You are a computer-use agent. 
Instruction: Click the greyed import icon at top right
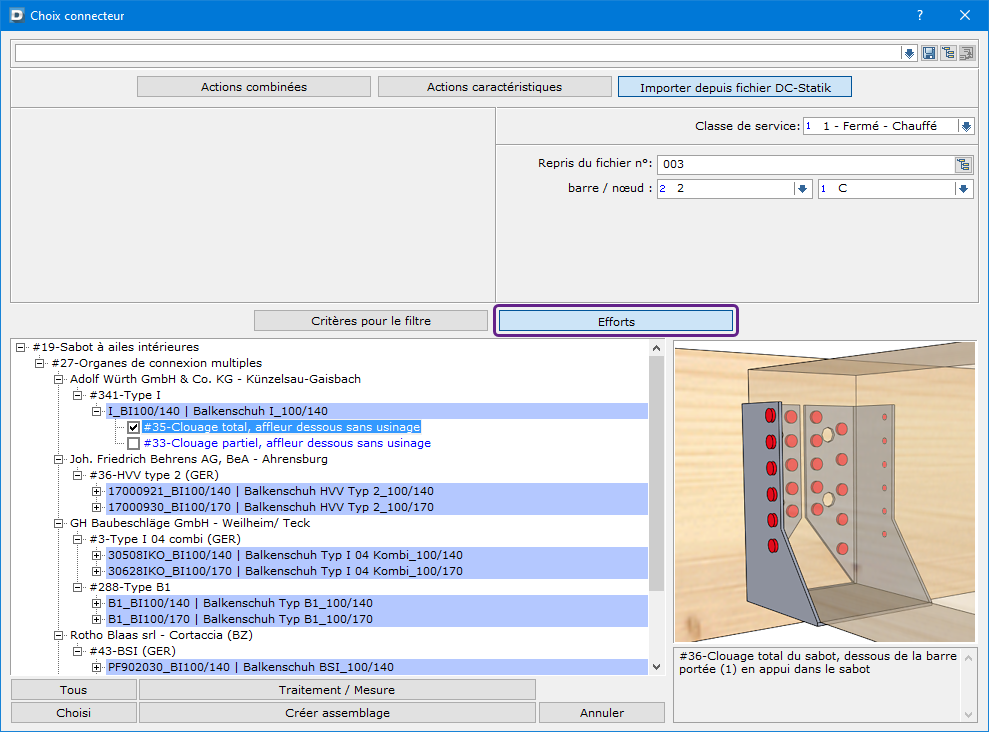966,53
